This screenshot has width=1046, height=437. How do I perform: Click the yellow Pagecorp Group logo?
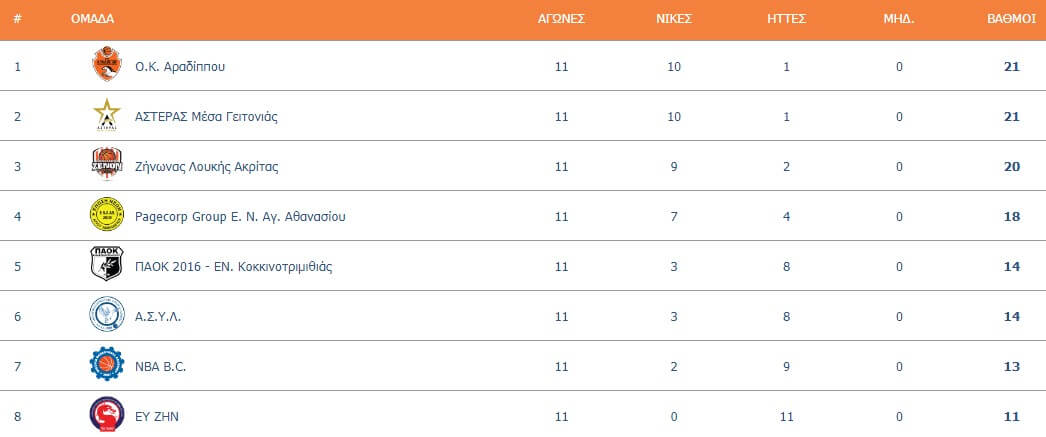[107, 215]
